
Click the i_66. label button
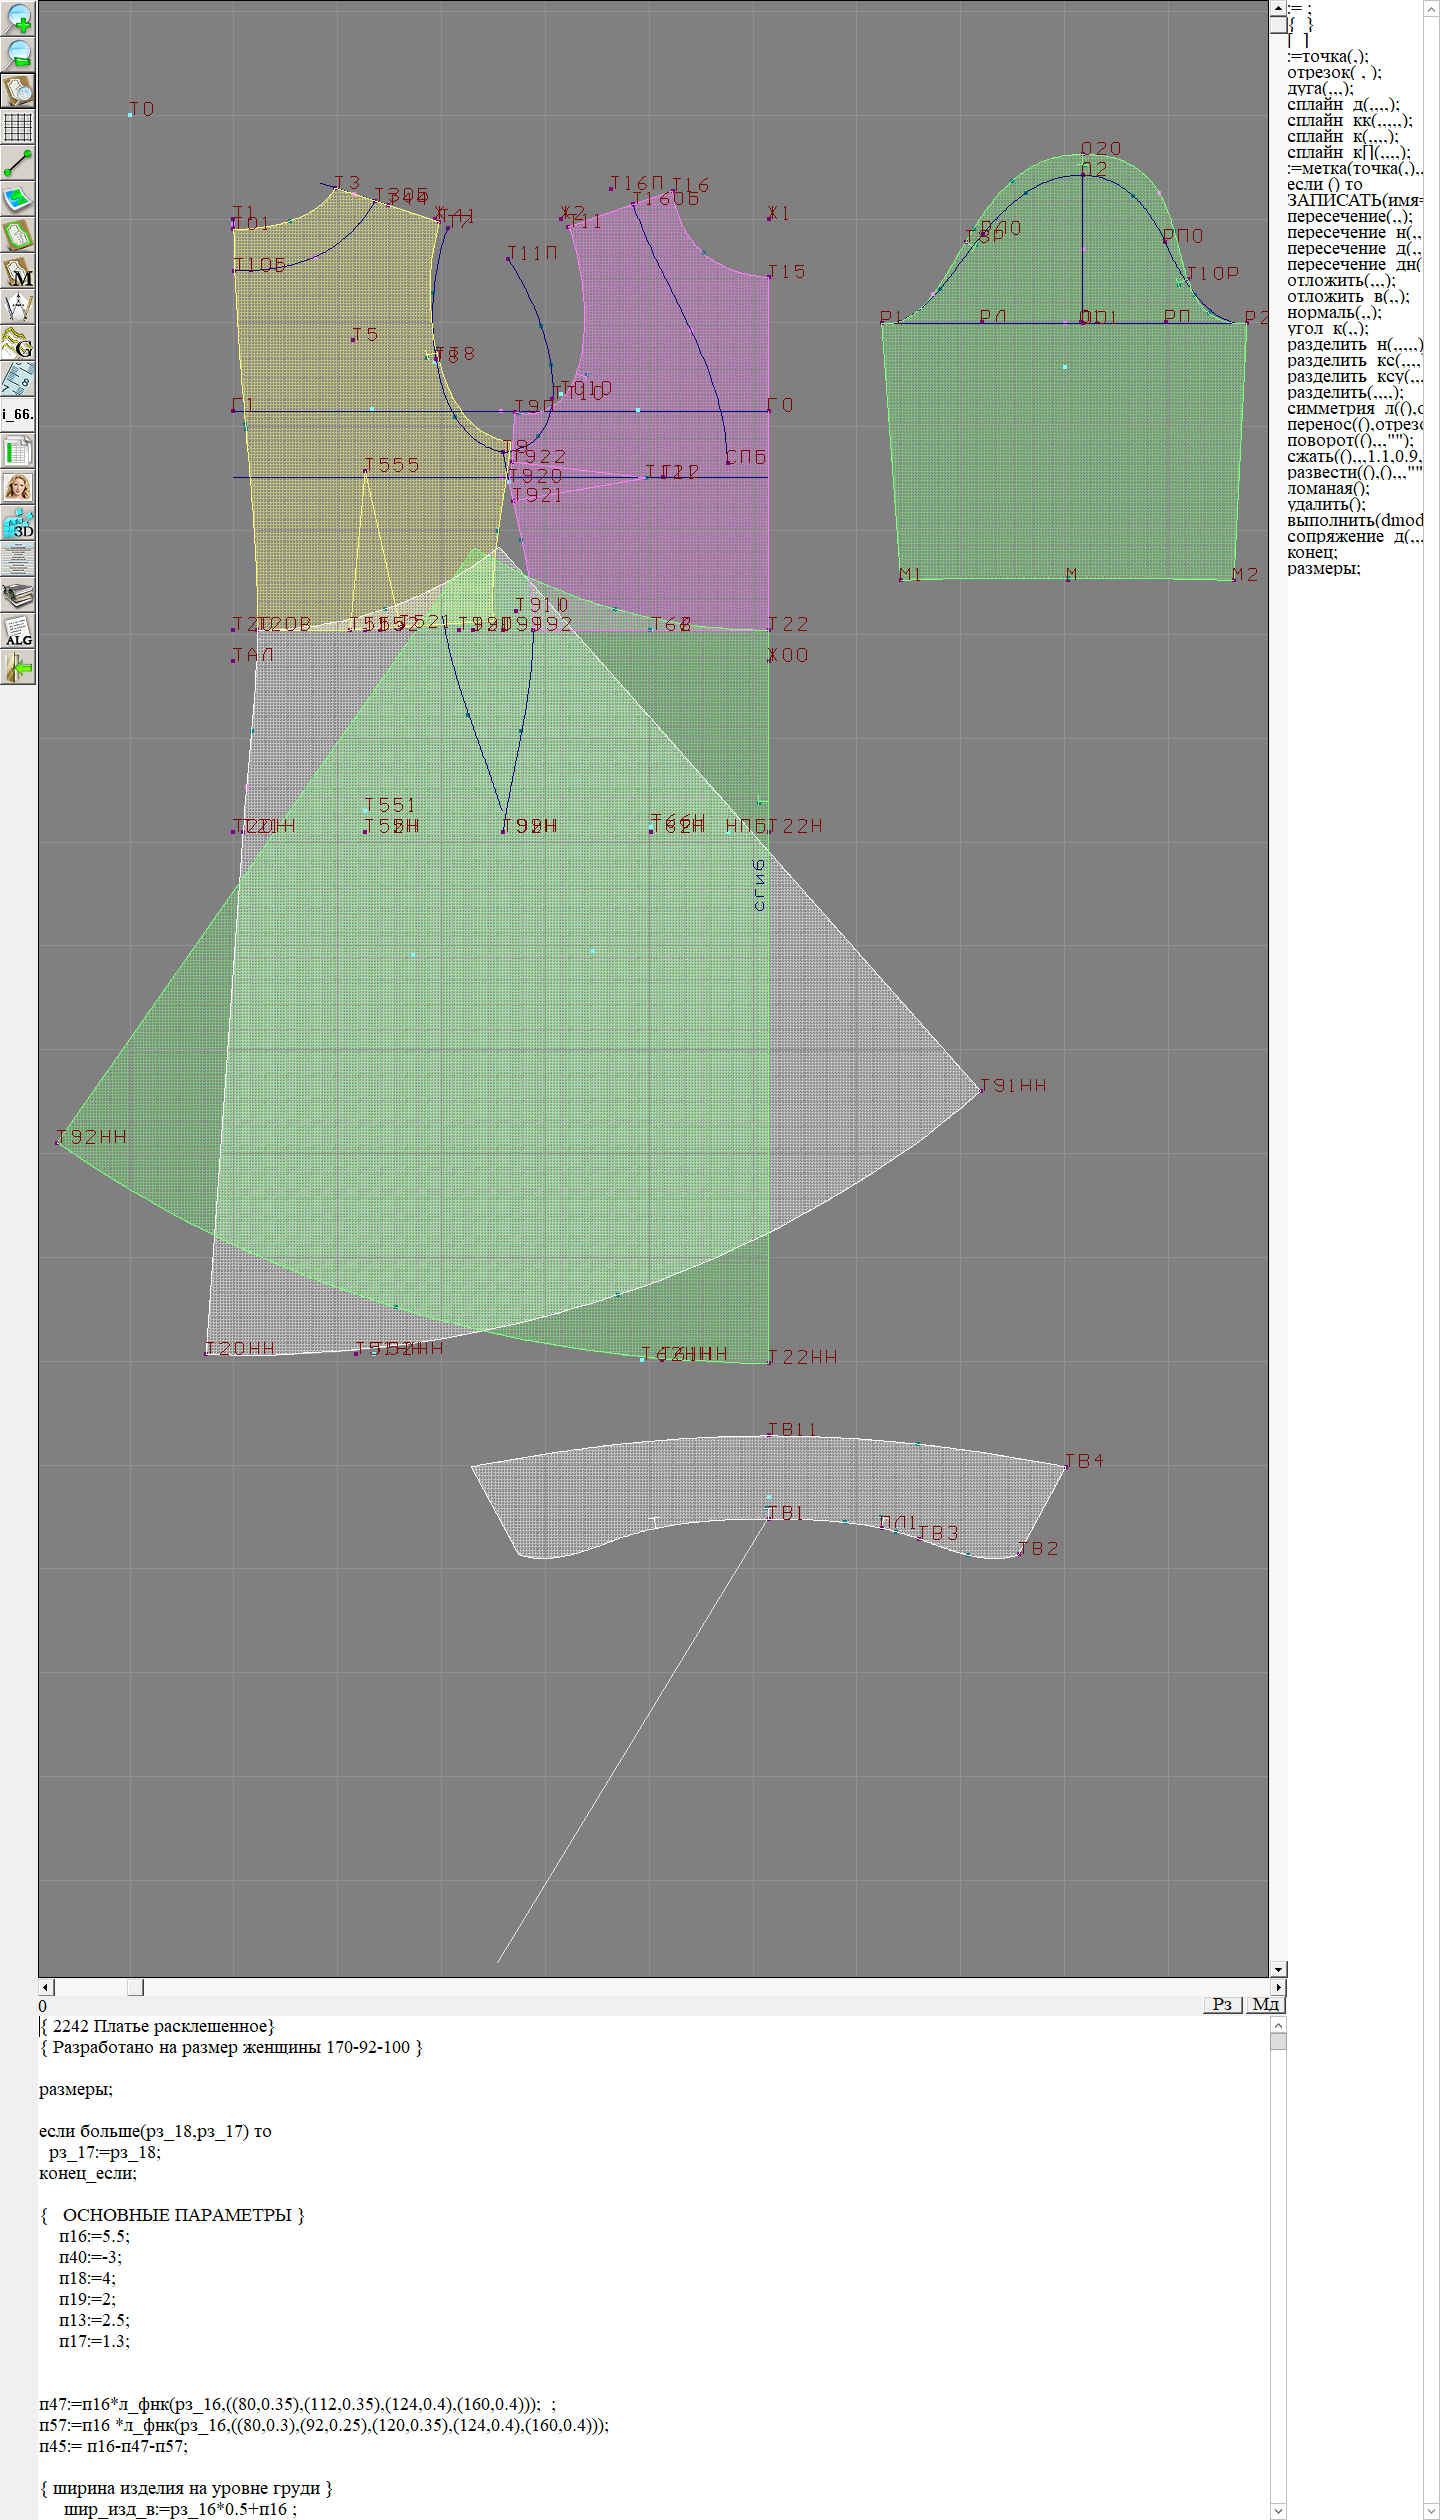coord(18,414)
